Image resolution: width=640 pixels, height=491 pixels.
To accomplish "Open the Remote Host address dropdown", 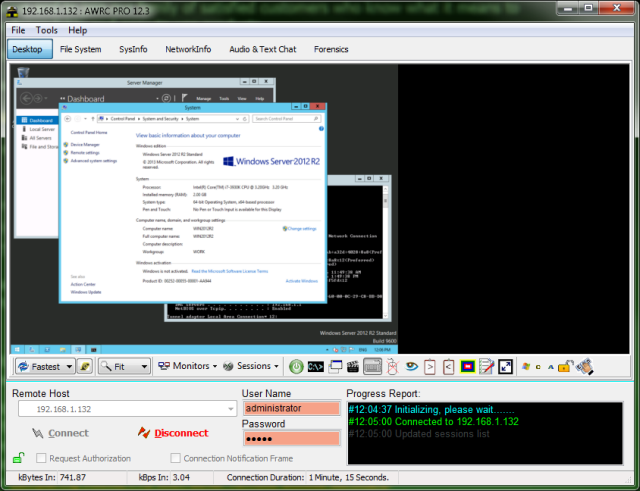I will tap(231, 409).
